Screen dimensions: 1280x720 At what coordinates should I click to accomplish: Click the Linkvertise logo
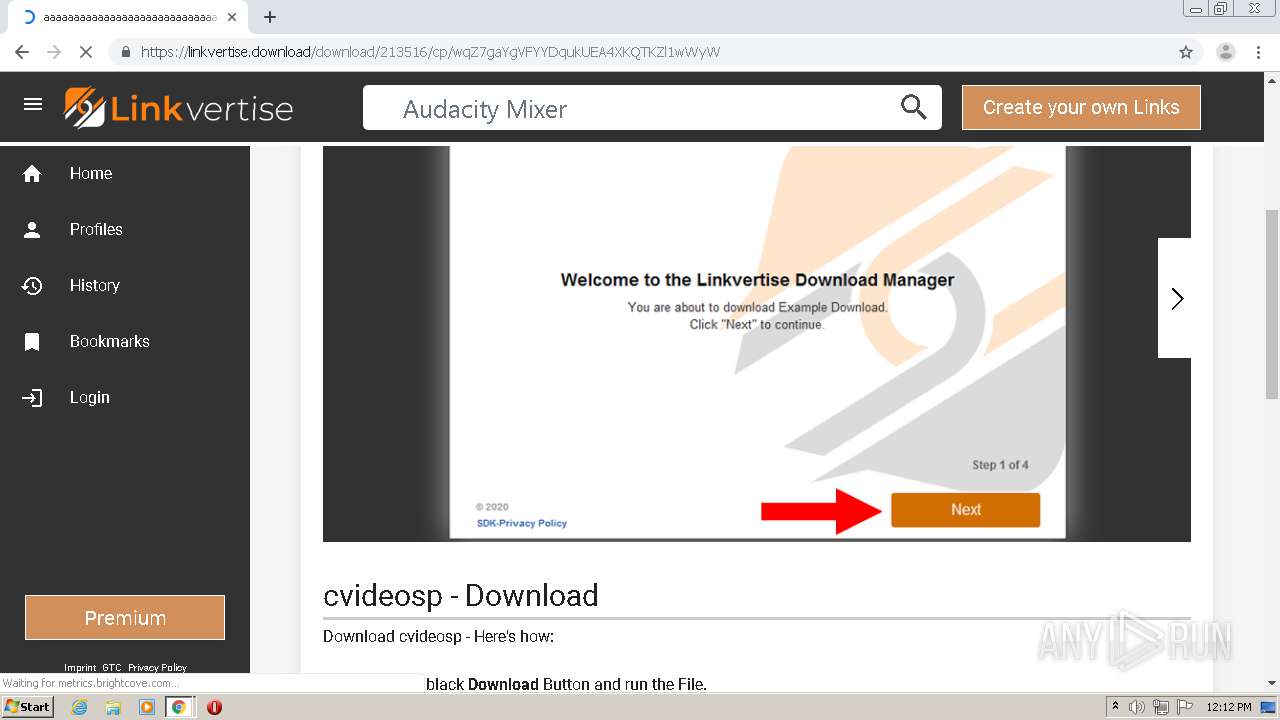point(179,108)
